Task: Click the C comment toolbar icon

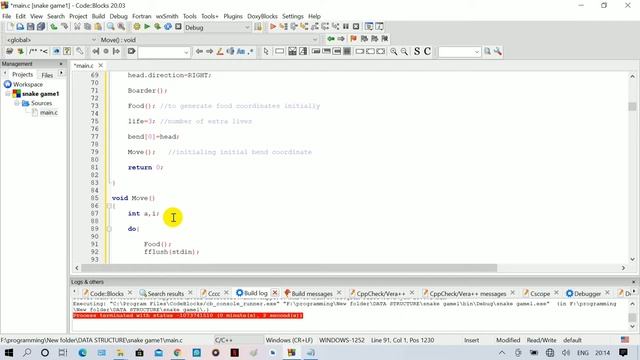Action: pos(427,51)
